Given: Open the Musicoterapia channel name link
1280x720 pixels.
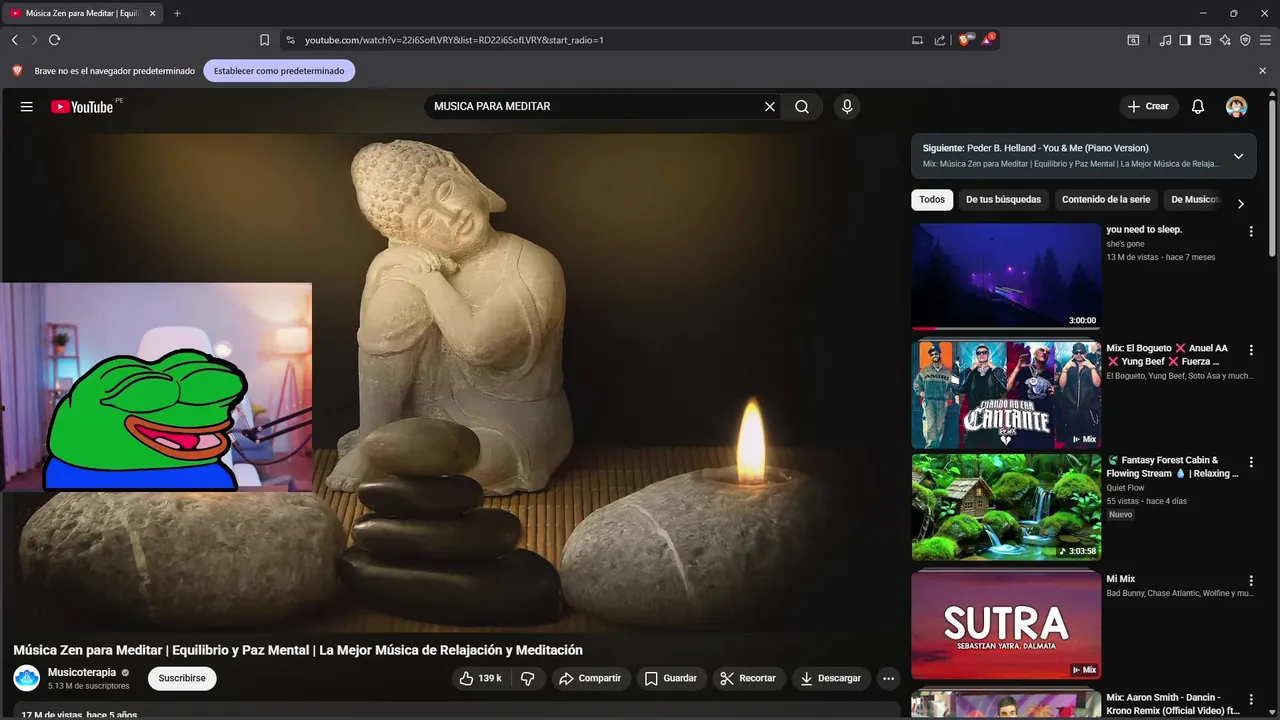Looking at the screenshot, I should coord(82,672).
